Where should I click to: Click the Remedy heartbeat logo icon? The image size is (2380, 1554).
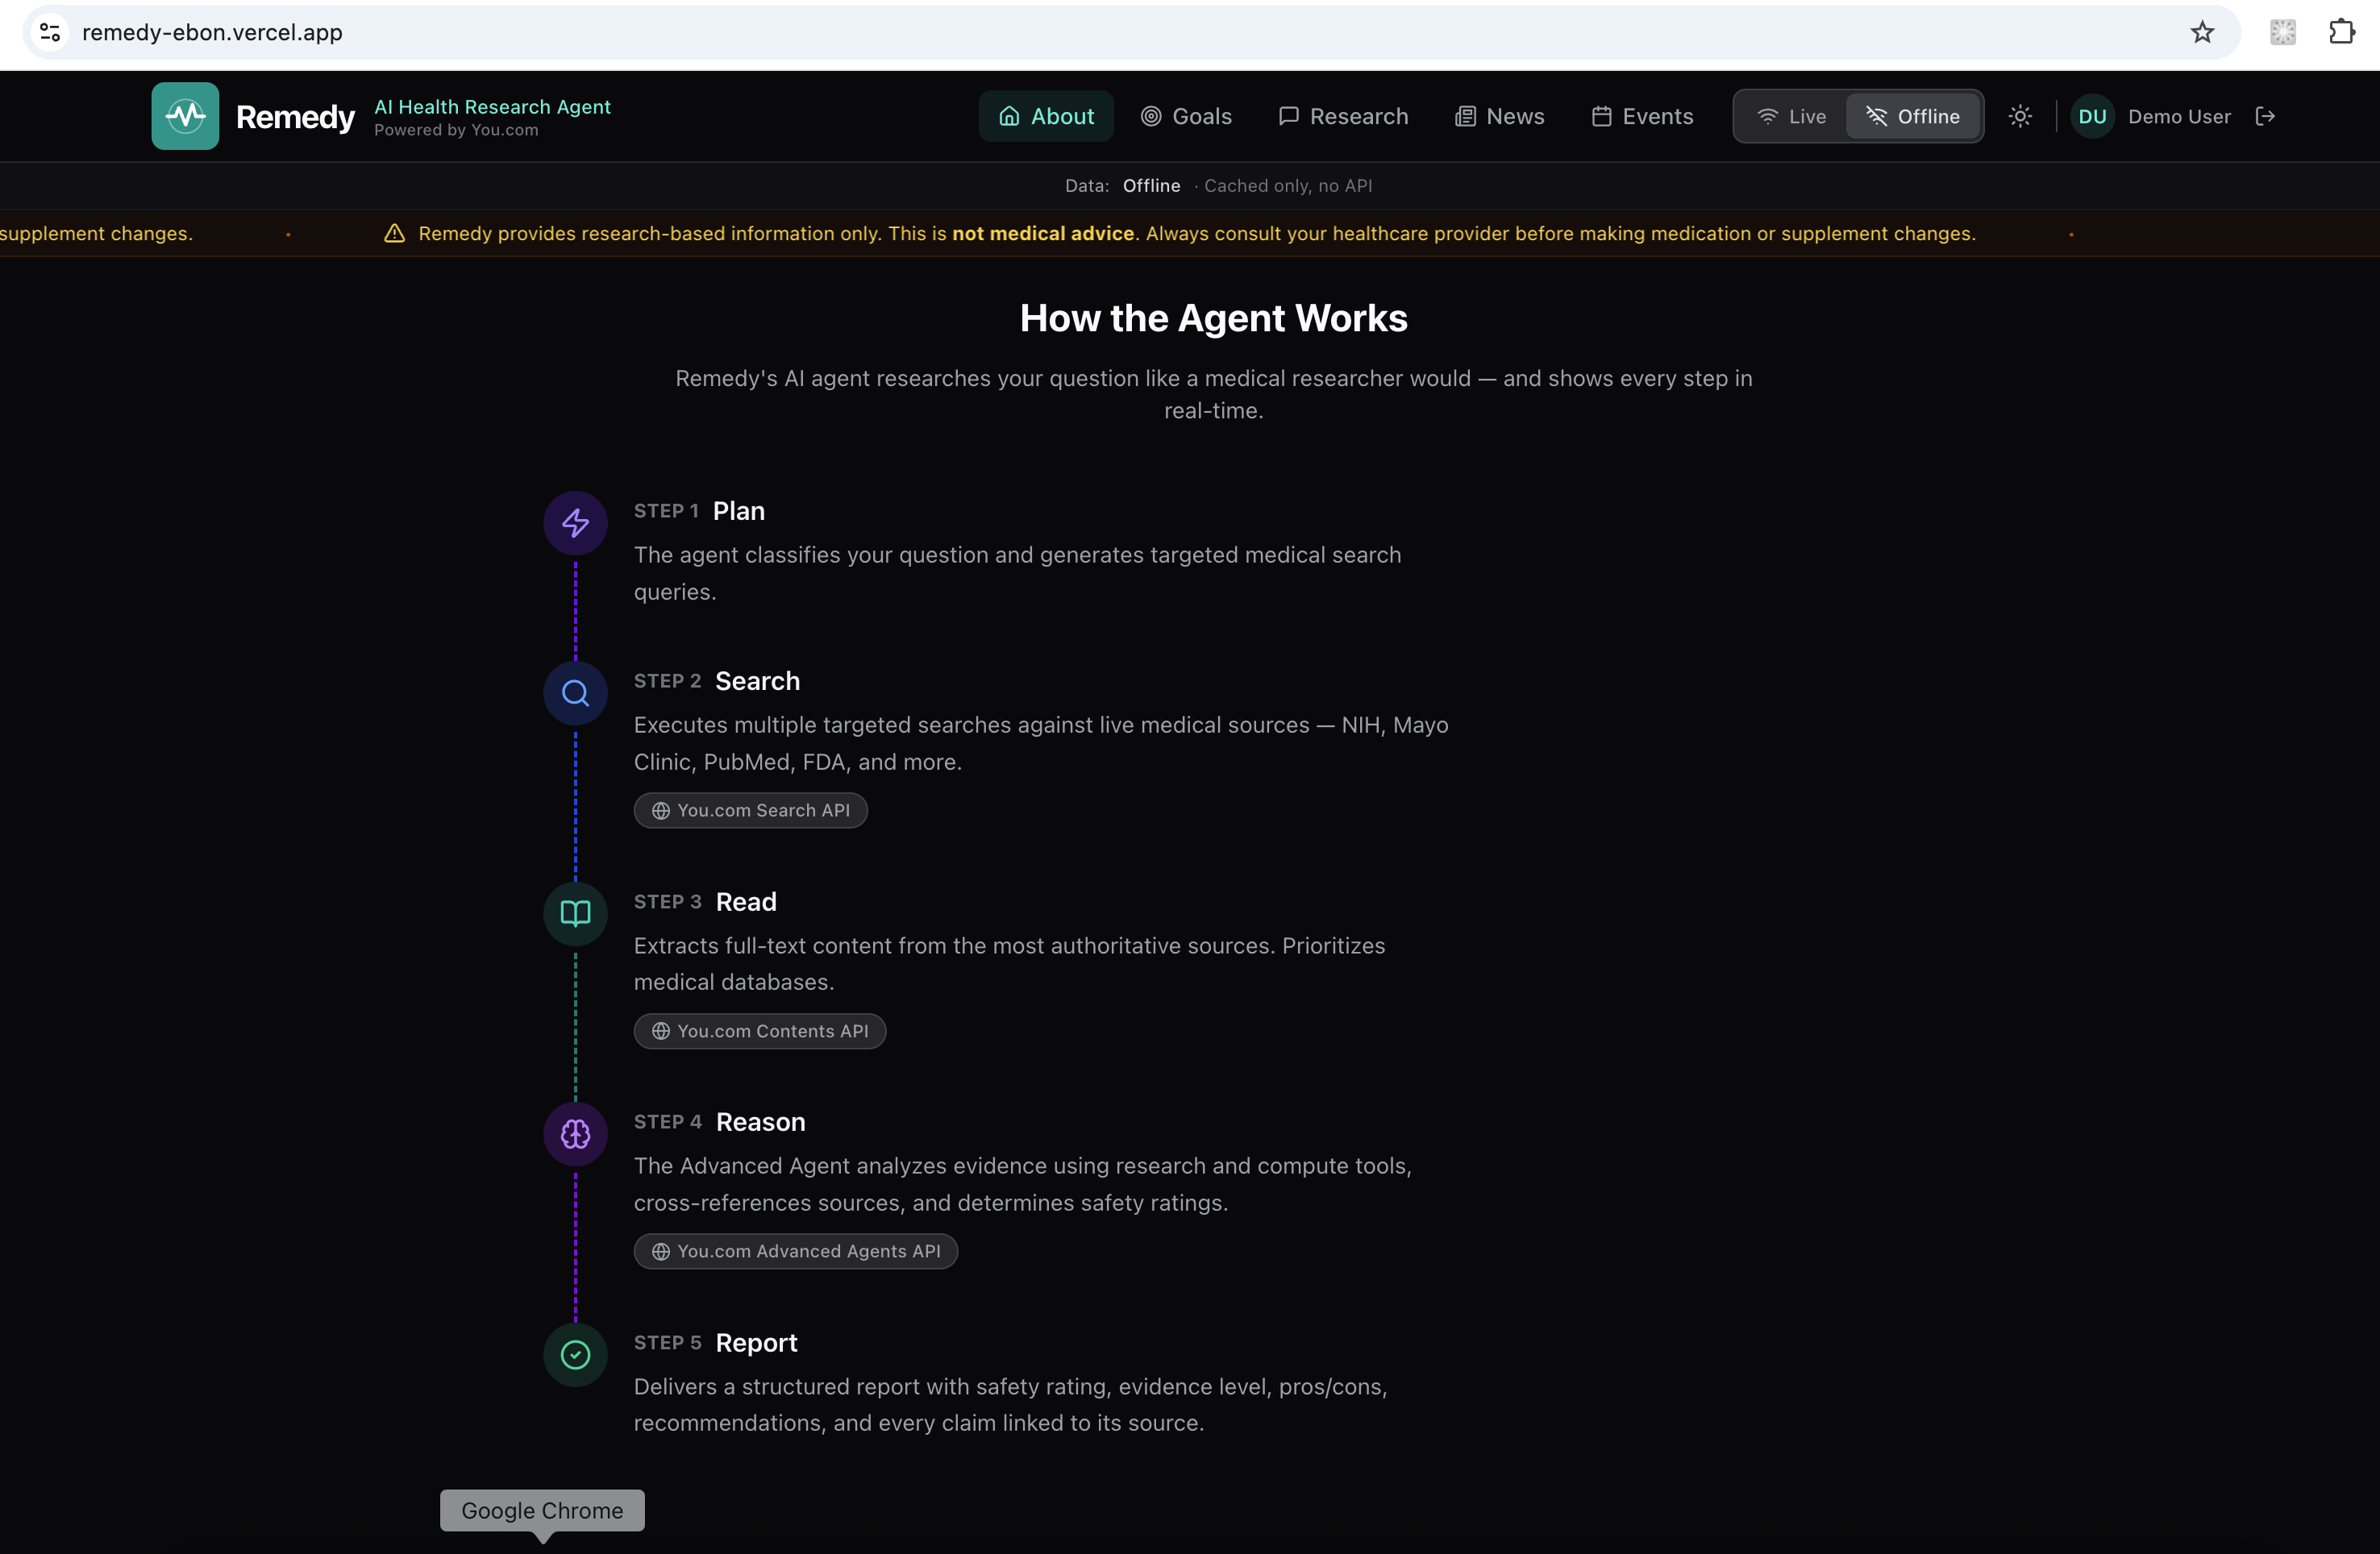(x=185, y=116)
